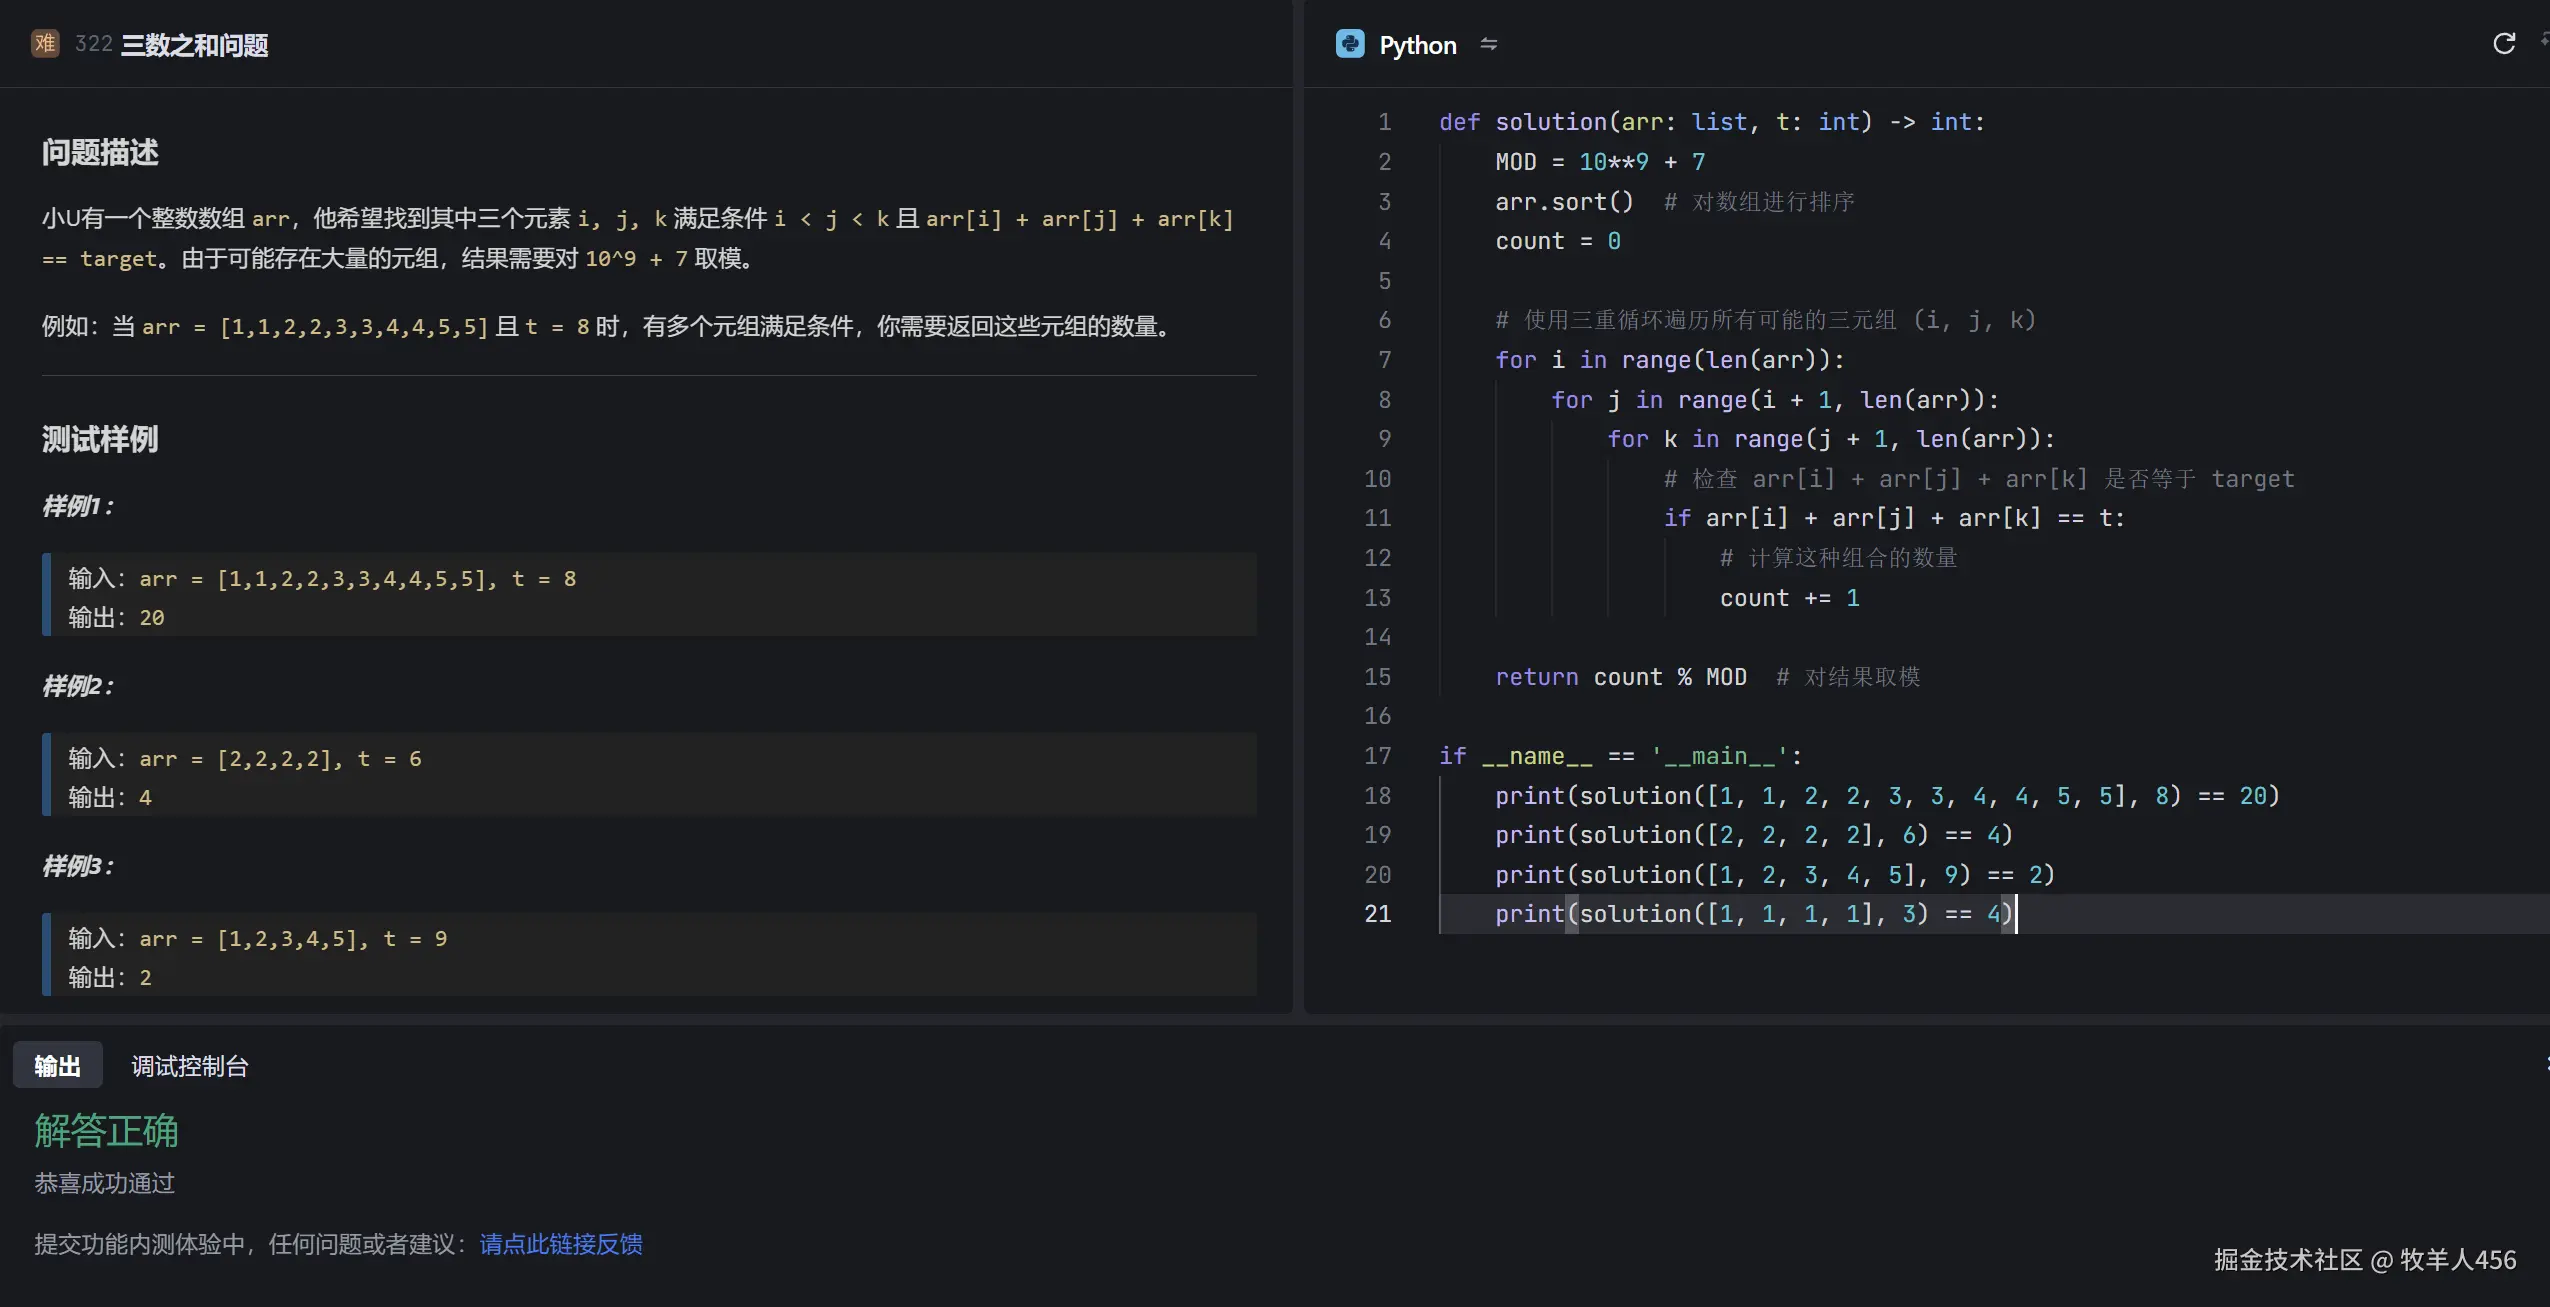2550x1307 pixels.
Task: Place cursor on def solution line
Action: coord(1710,122)
